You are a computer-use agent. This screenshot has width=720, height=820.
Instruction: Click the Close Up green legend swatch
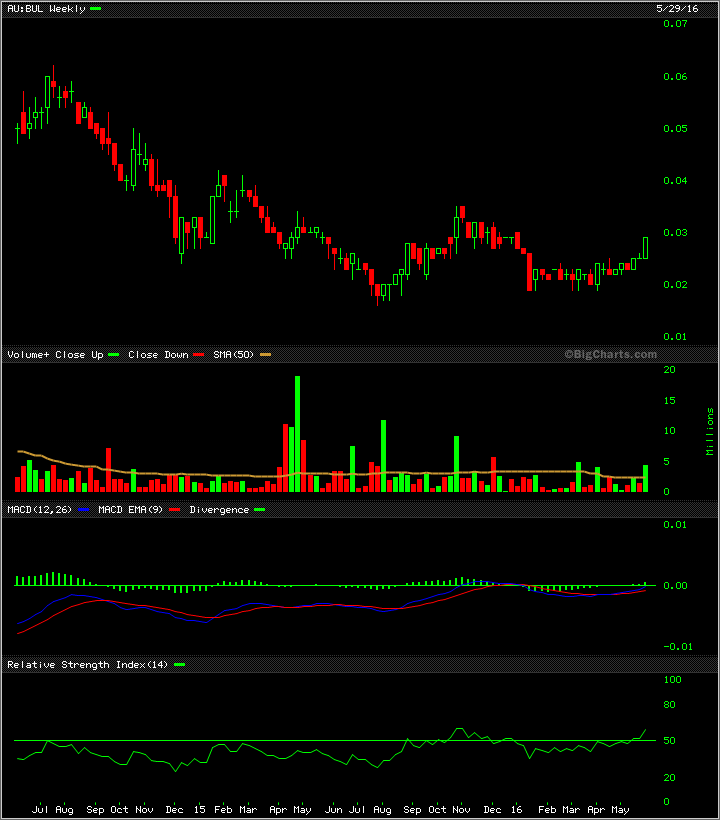click(113, 355)
